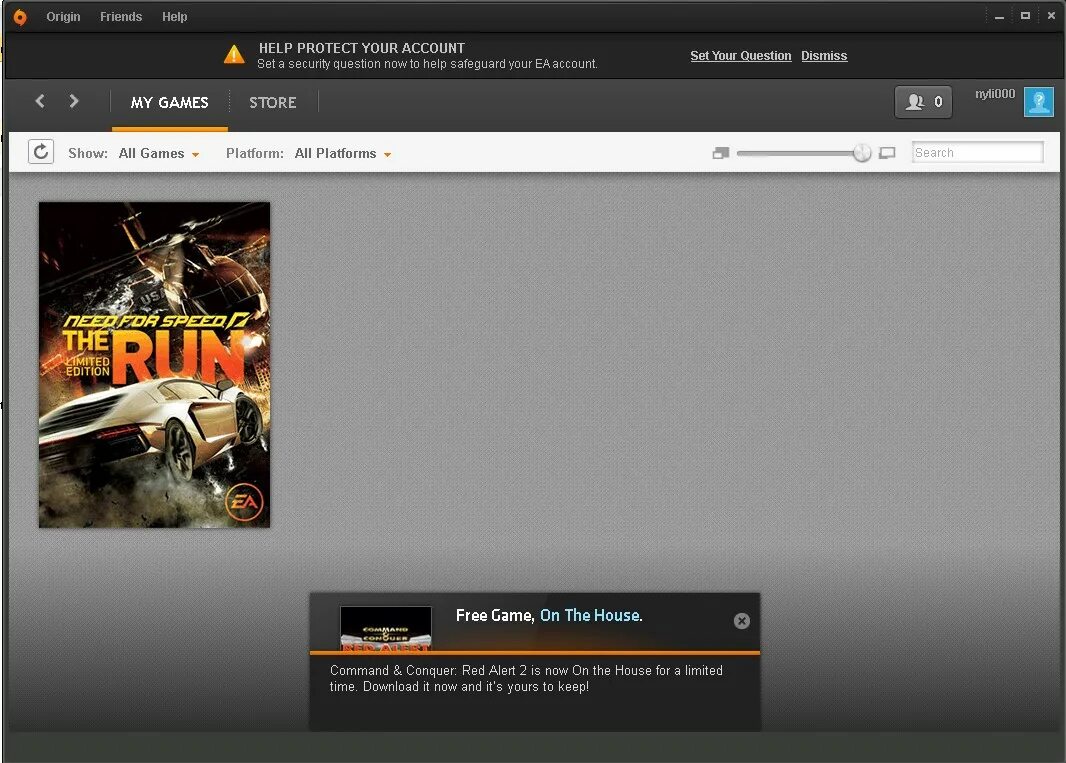This screenshot has height=763, width=1066.
Task: Open the Friends menu
Action: tap(121, 16)
